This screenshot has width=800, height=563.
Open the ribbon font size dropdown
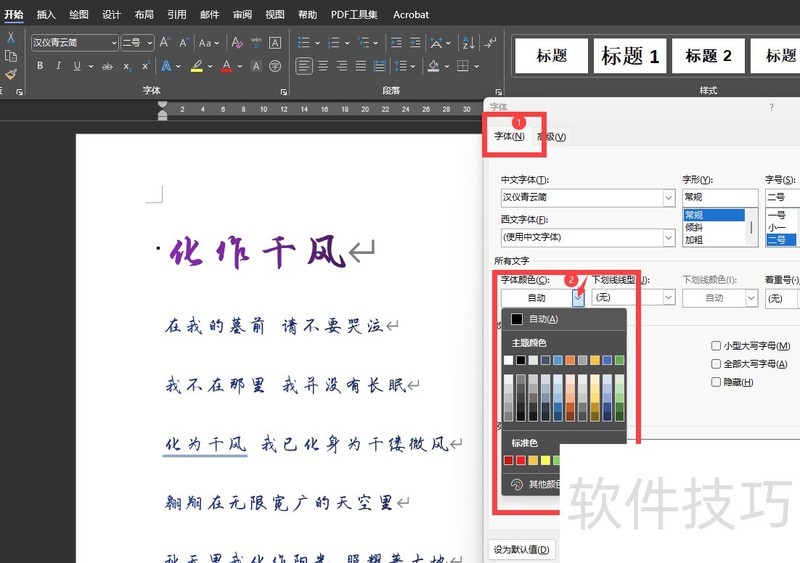149,43
